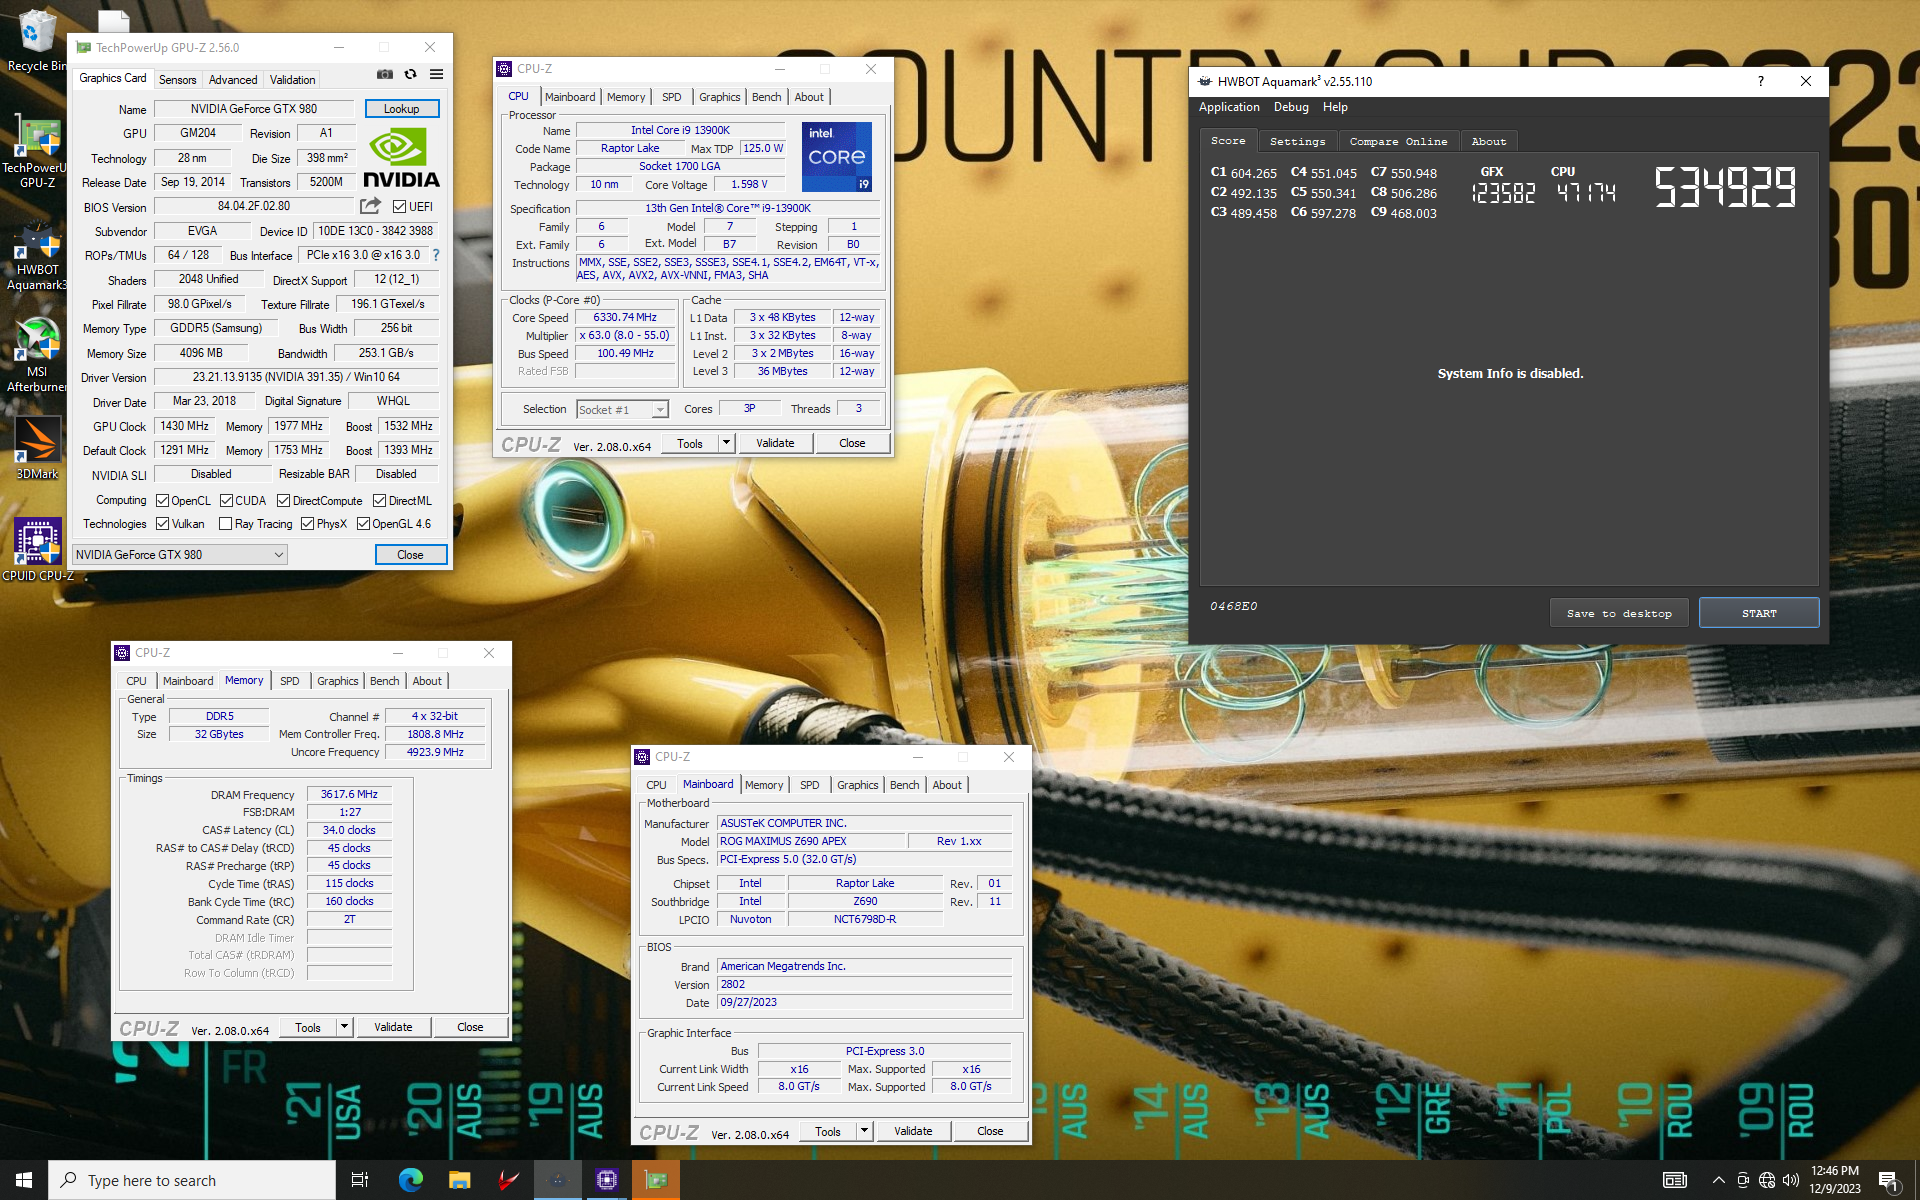Open Aquamark Compare Online tab
Viewport: 1920px width, 1200px height.
[x=1398, y=142]
